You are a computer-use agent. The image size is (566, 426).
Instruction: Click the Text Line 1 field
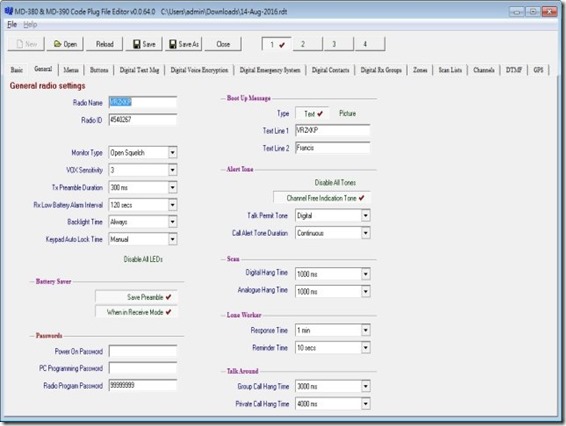(332, 130)
